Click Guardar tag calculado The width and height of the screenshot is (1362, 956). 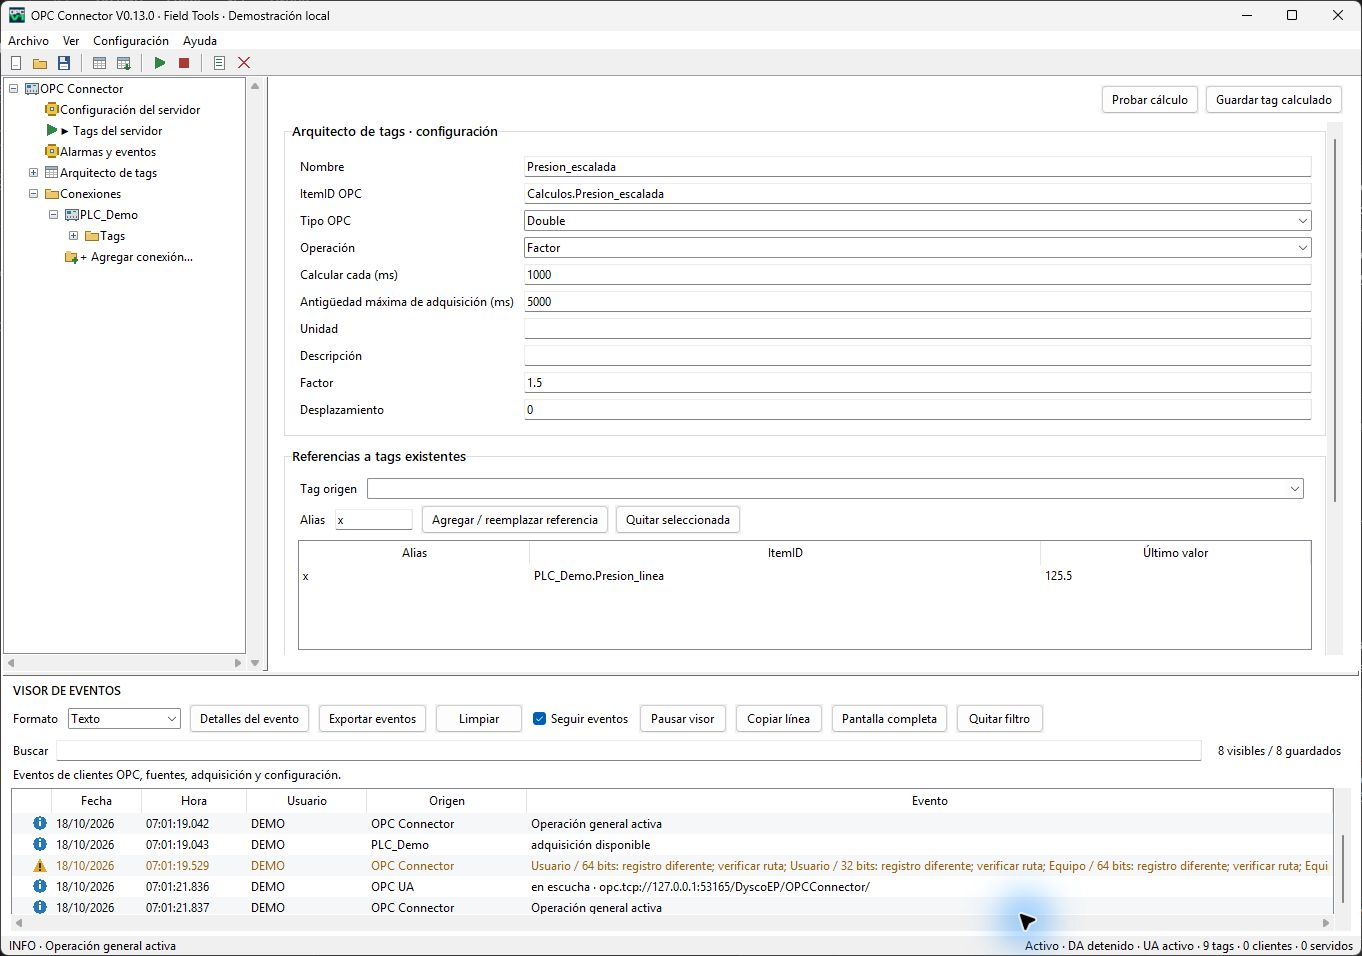[x=1274, y=100]
